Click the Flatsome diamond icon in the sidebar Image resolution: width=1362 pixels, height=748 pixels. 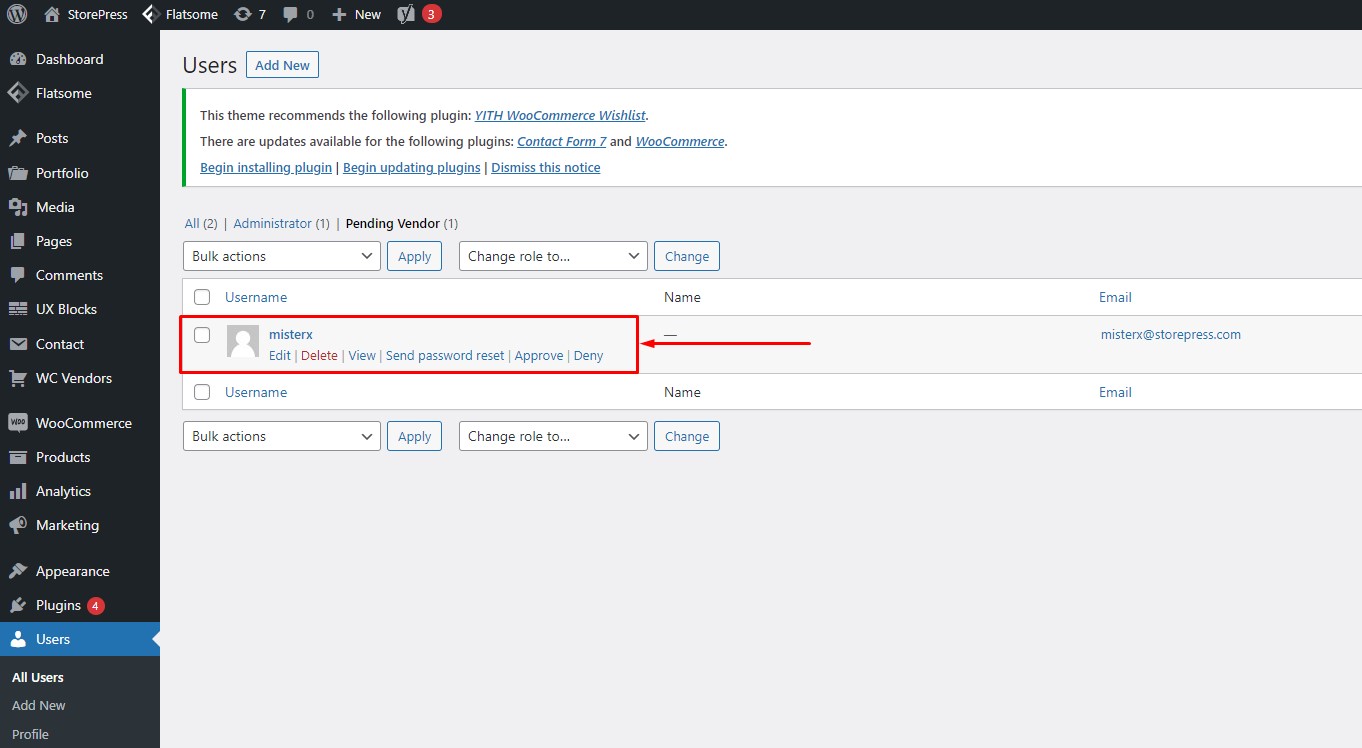tap(18, 93)
